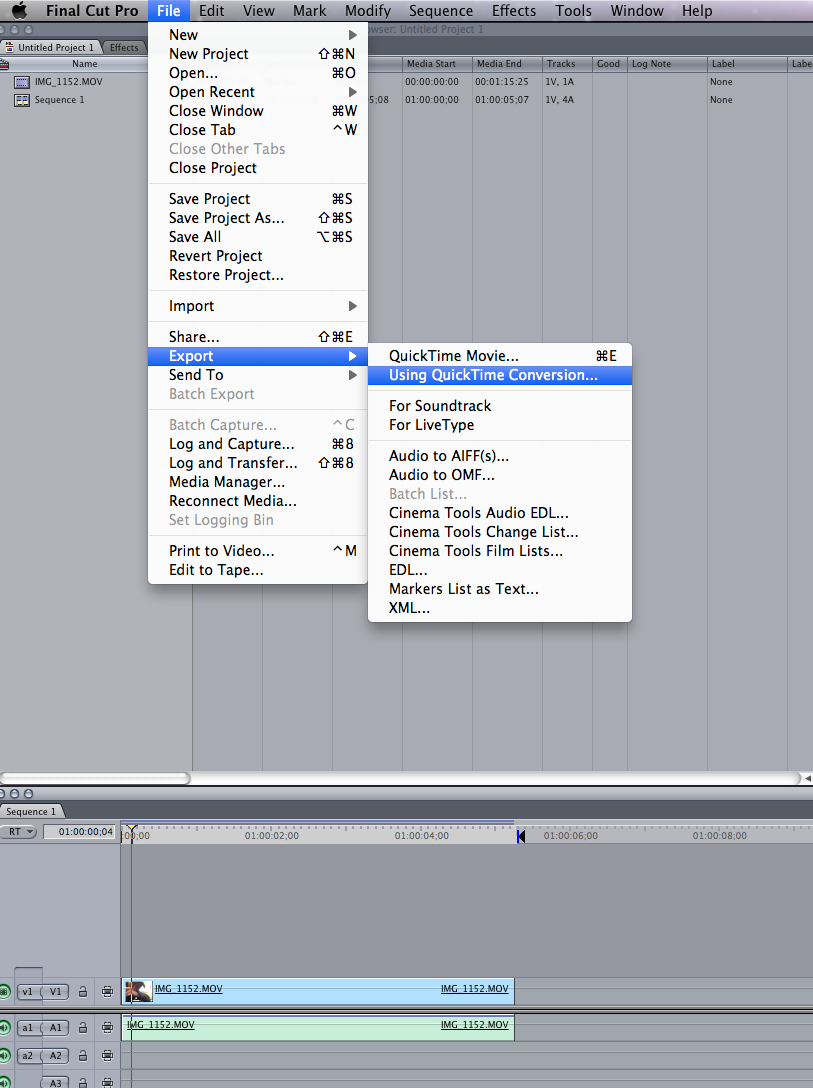Click the v1 source control

pos(28,992)
